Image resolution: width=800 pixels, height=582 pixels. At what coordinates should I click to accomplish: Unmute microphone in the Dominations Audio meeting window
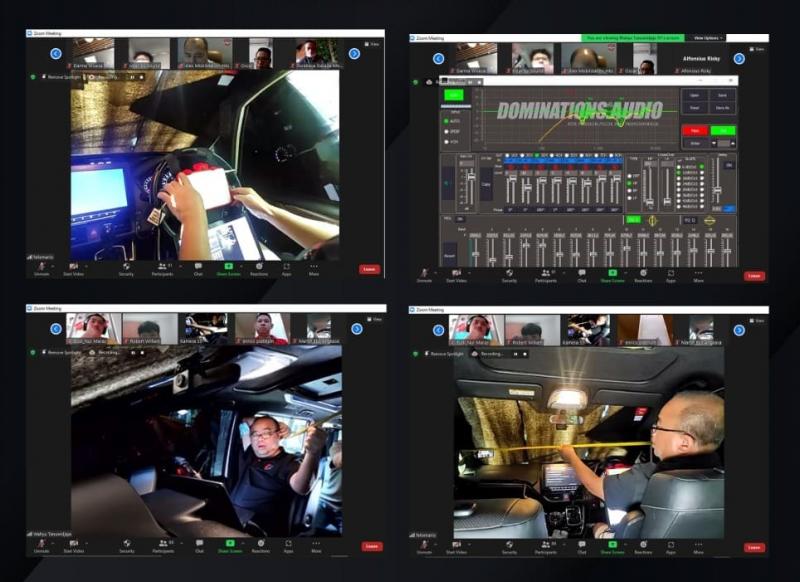pos(424,272)
